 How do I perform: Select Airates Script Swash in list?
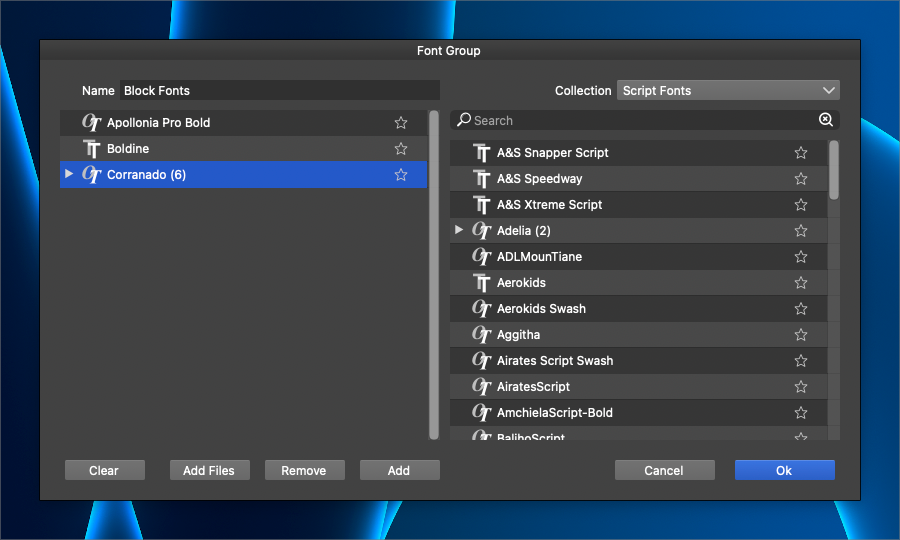(x=555, y=361)
